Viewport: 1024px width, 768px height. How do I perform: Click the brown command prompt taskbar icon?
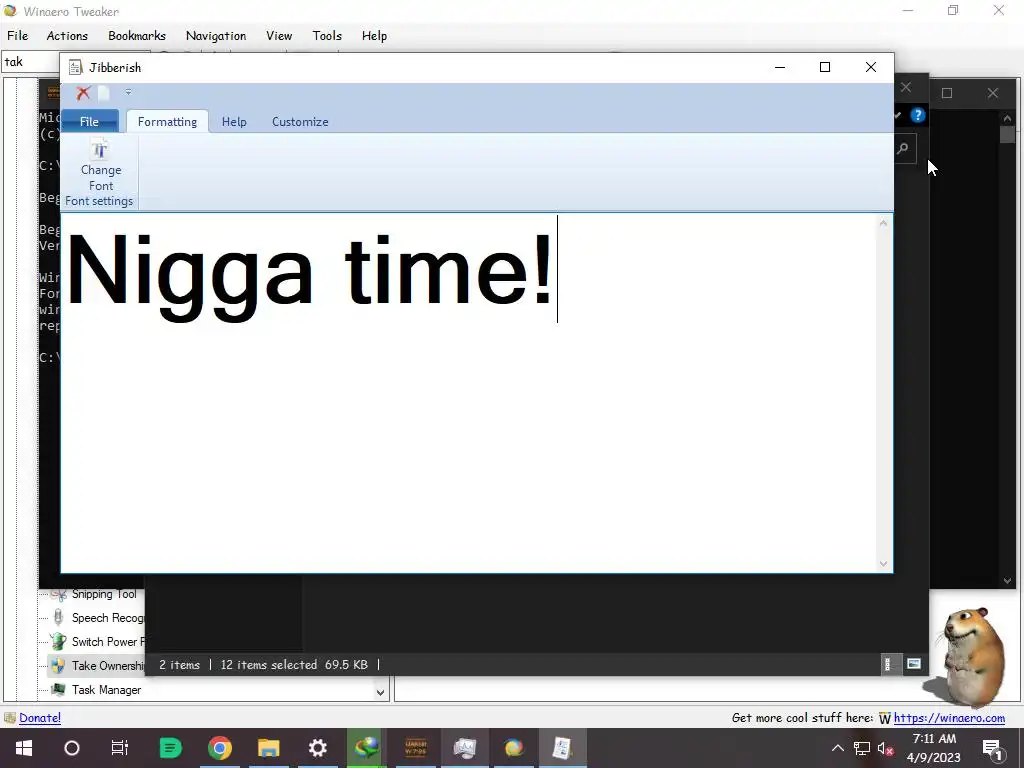(416, 748)
